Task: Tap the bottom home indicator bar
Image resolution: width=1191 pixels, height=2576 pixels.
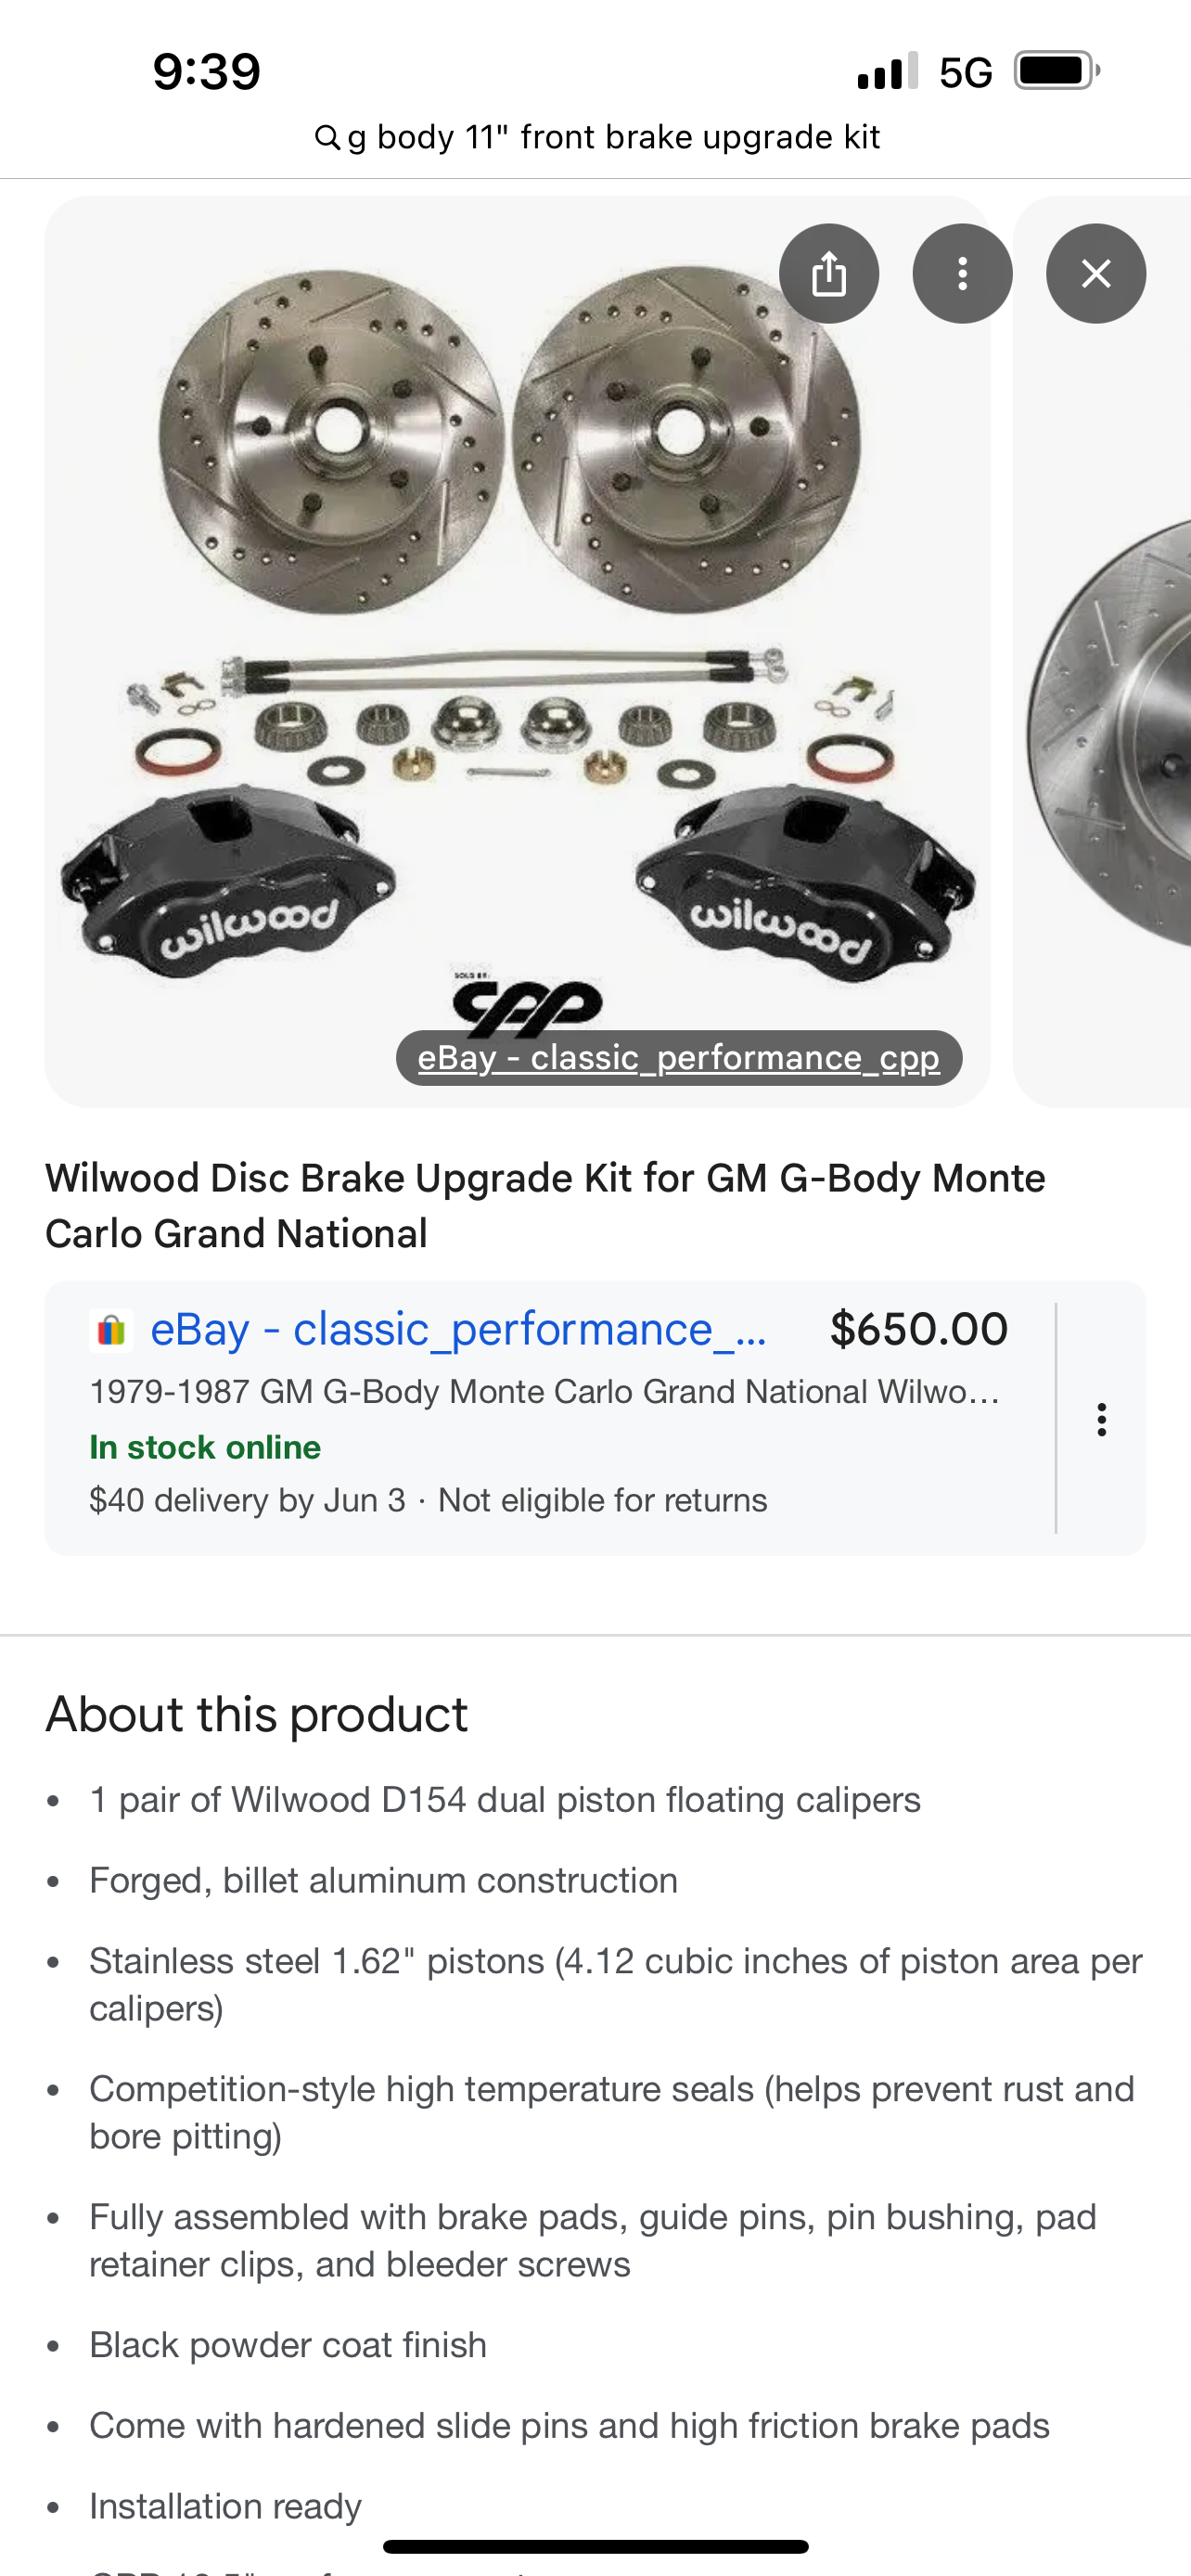Action: coord(596,2546)
